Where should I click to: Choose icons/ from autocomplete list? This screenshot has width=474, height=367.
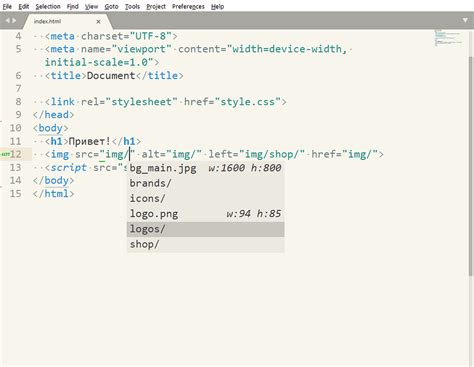tap(205, 199)
